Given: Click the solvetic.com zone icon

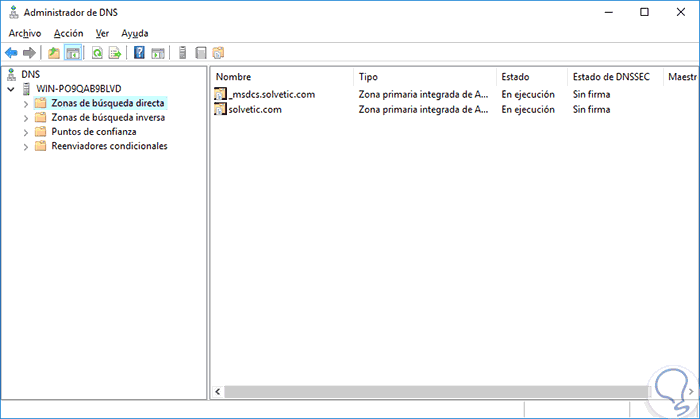Looking at the screenshot, I should click(220, 109).
